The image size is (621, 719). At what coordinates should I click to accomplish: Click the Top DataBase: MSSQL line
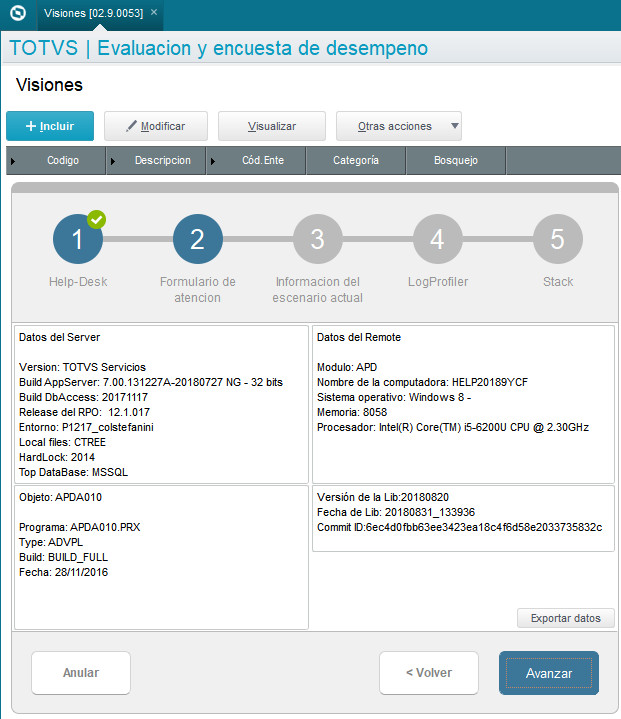(73, 472)
